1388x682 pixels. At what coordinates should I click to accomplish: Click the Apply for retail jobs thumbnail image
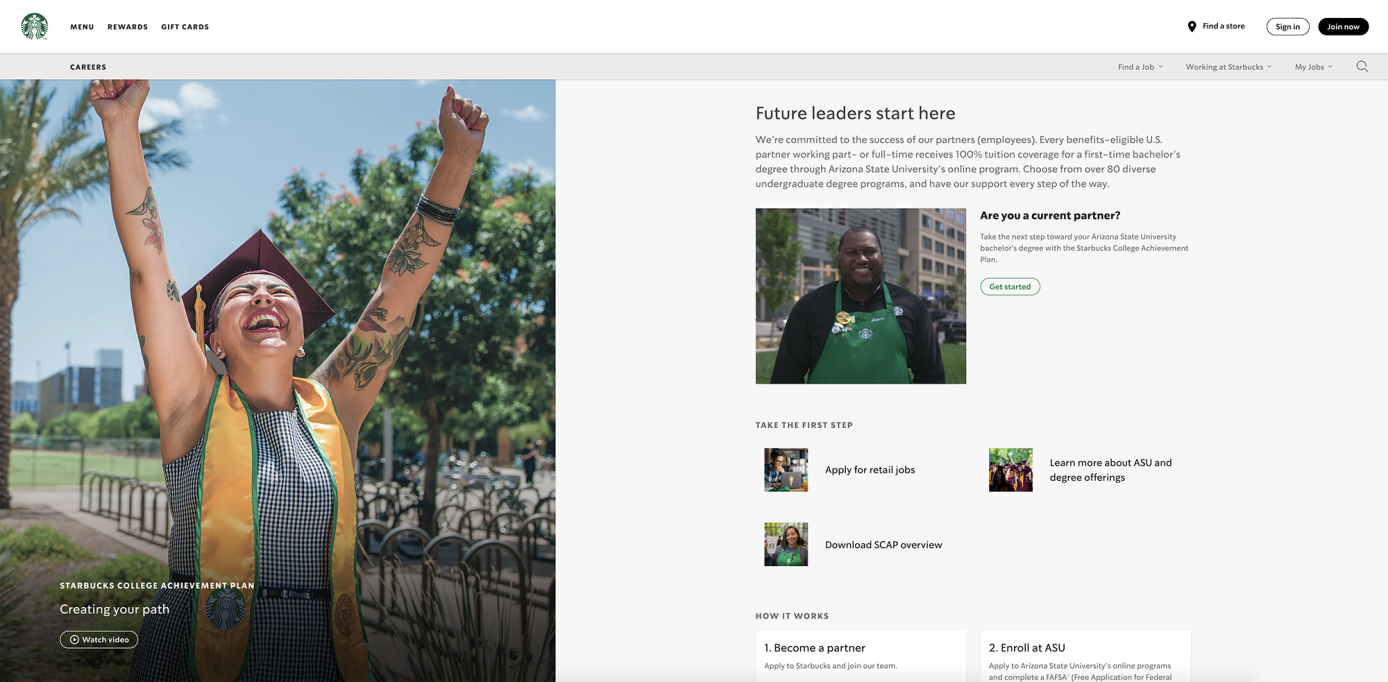pyautogui.click(x=786, y=470)
